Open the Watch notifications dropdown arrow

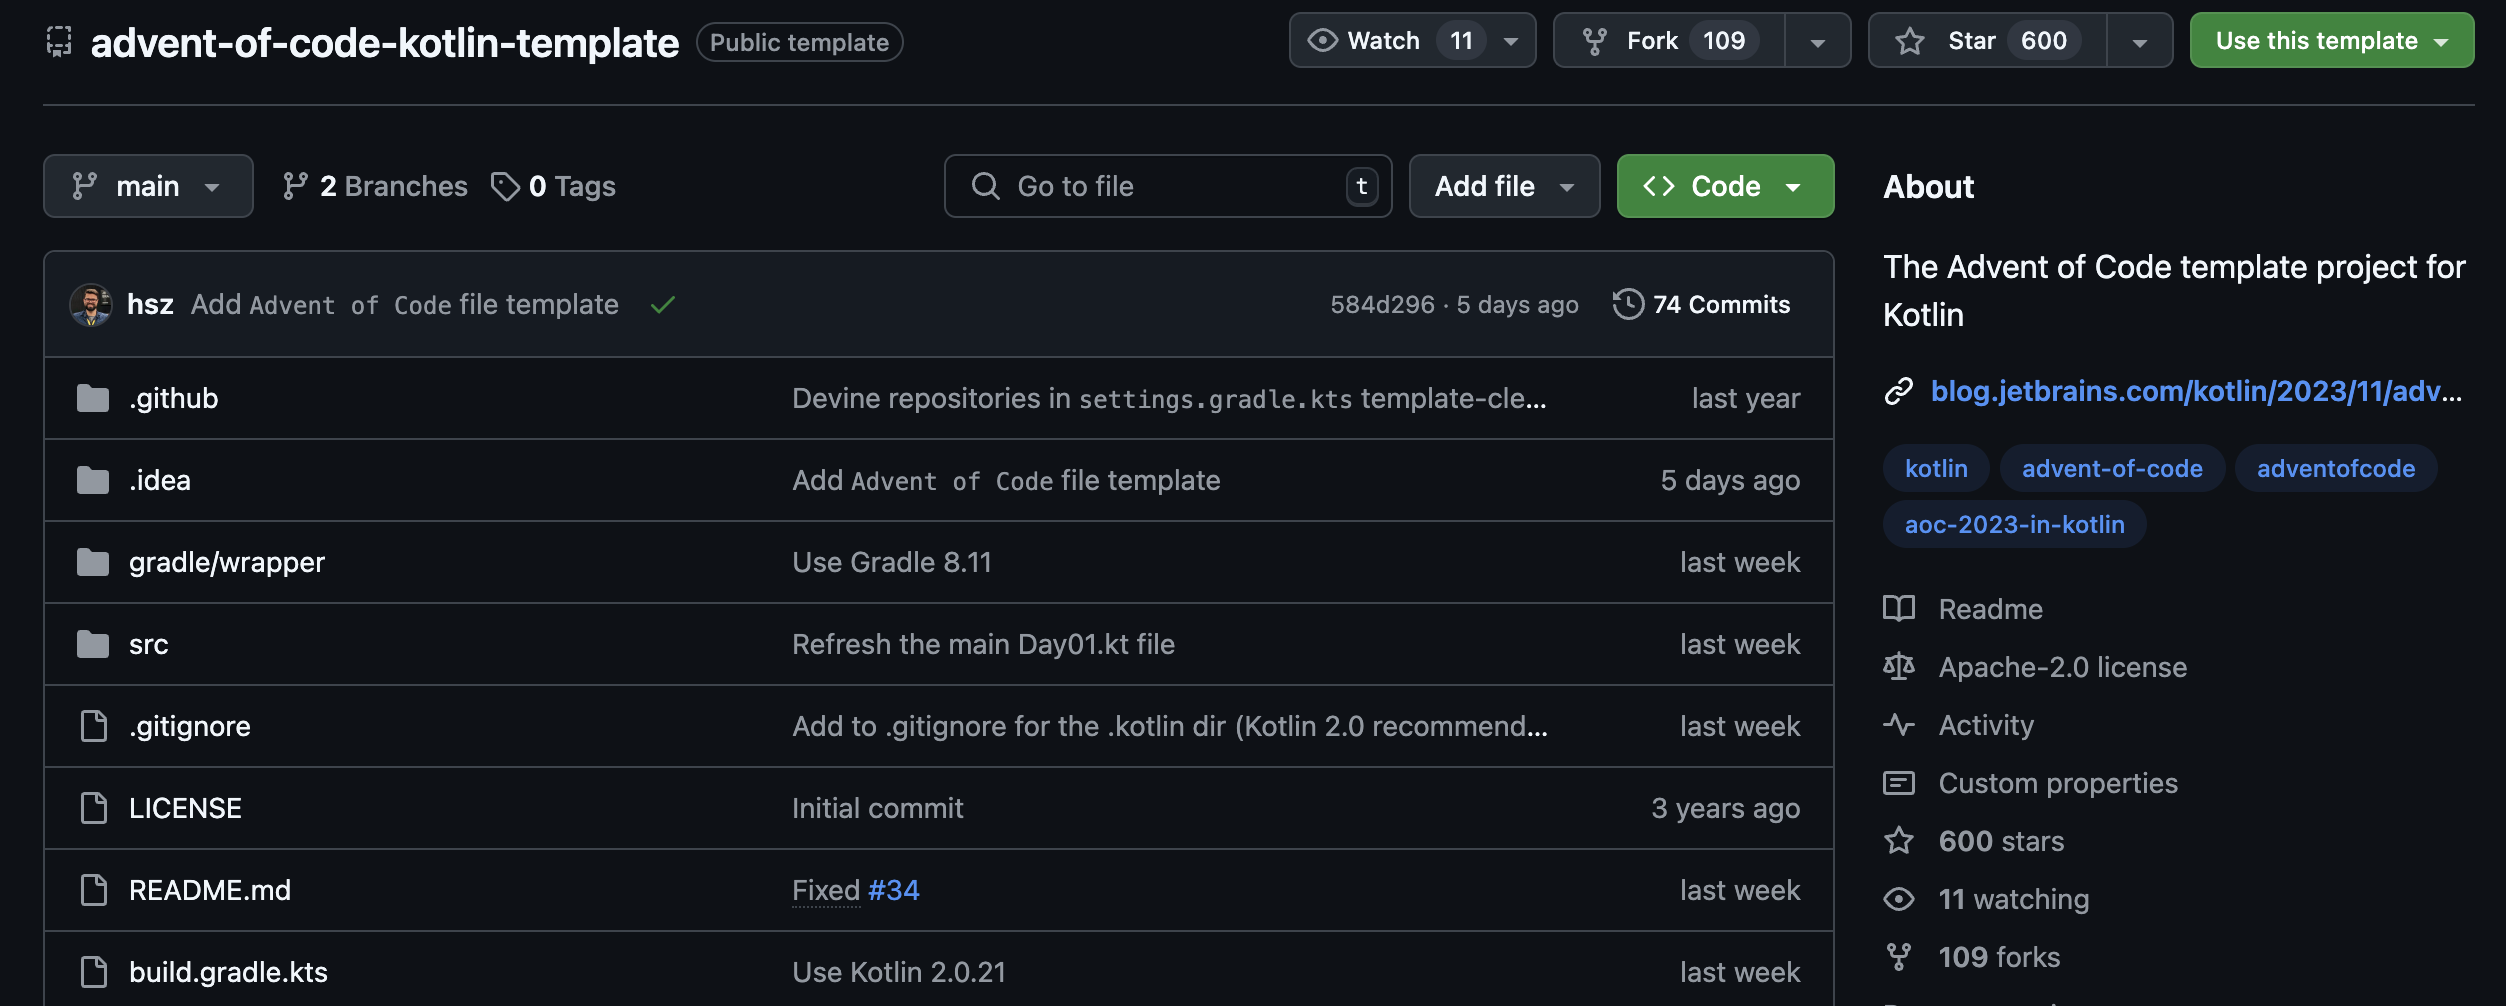click(x=1511, y=41)
